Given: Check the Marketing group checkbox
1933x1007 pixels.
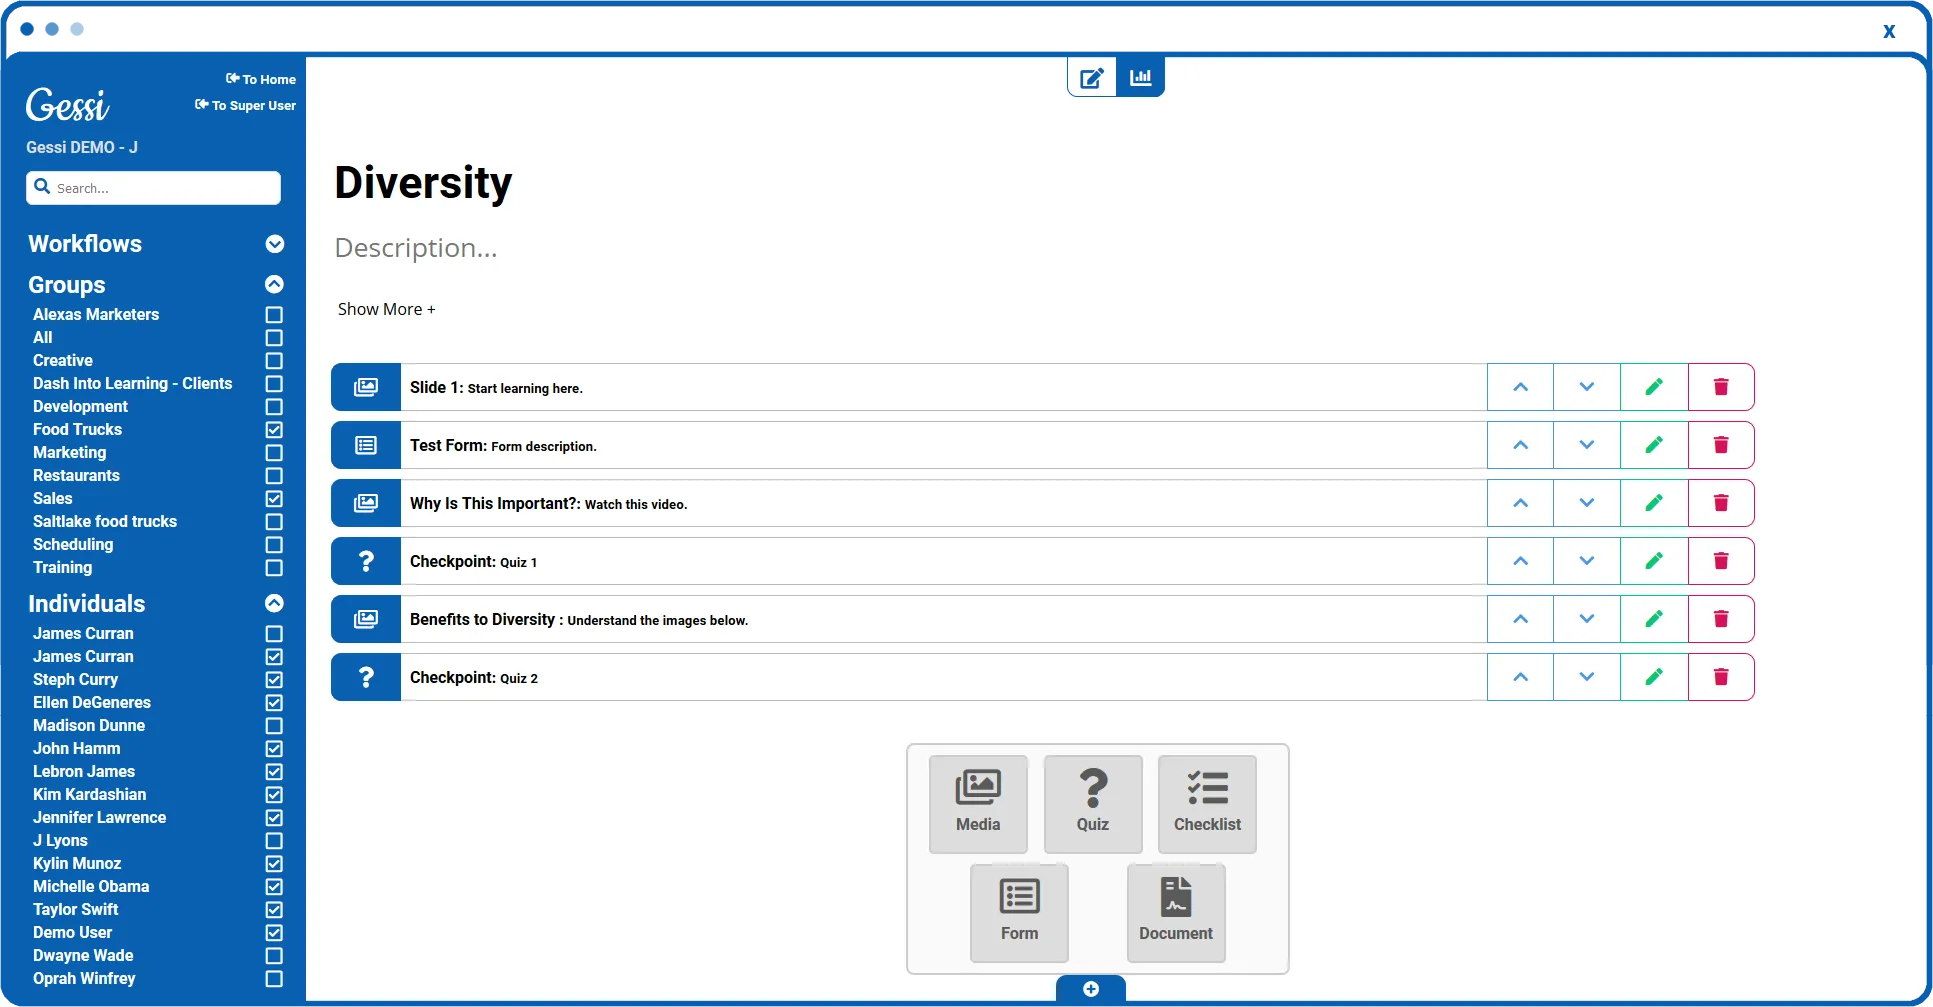Looking at the screenshot, I should (x=274, y=453).
